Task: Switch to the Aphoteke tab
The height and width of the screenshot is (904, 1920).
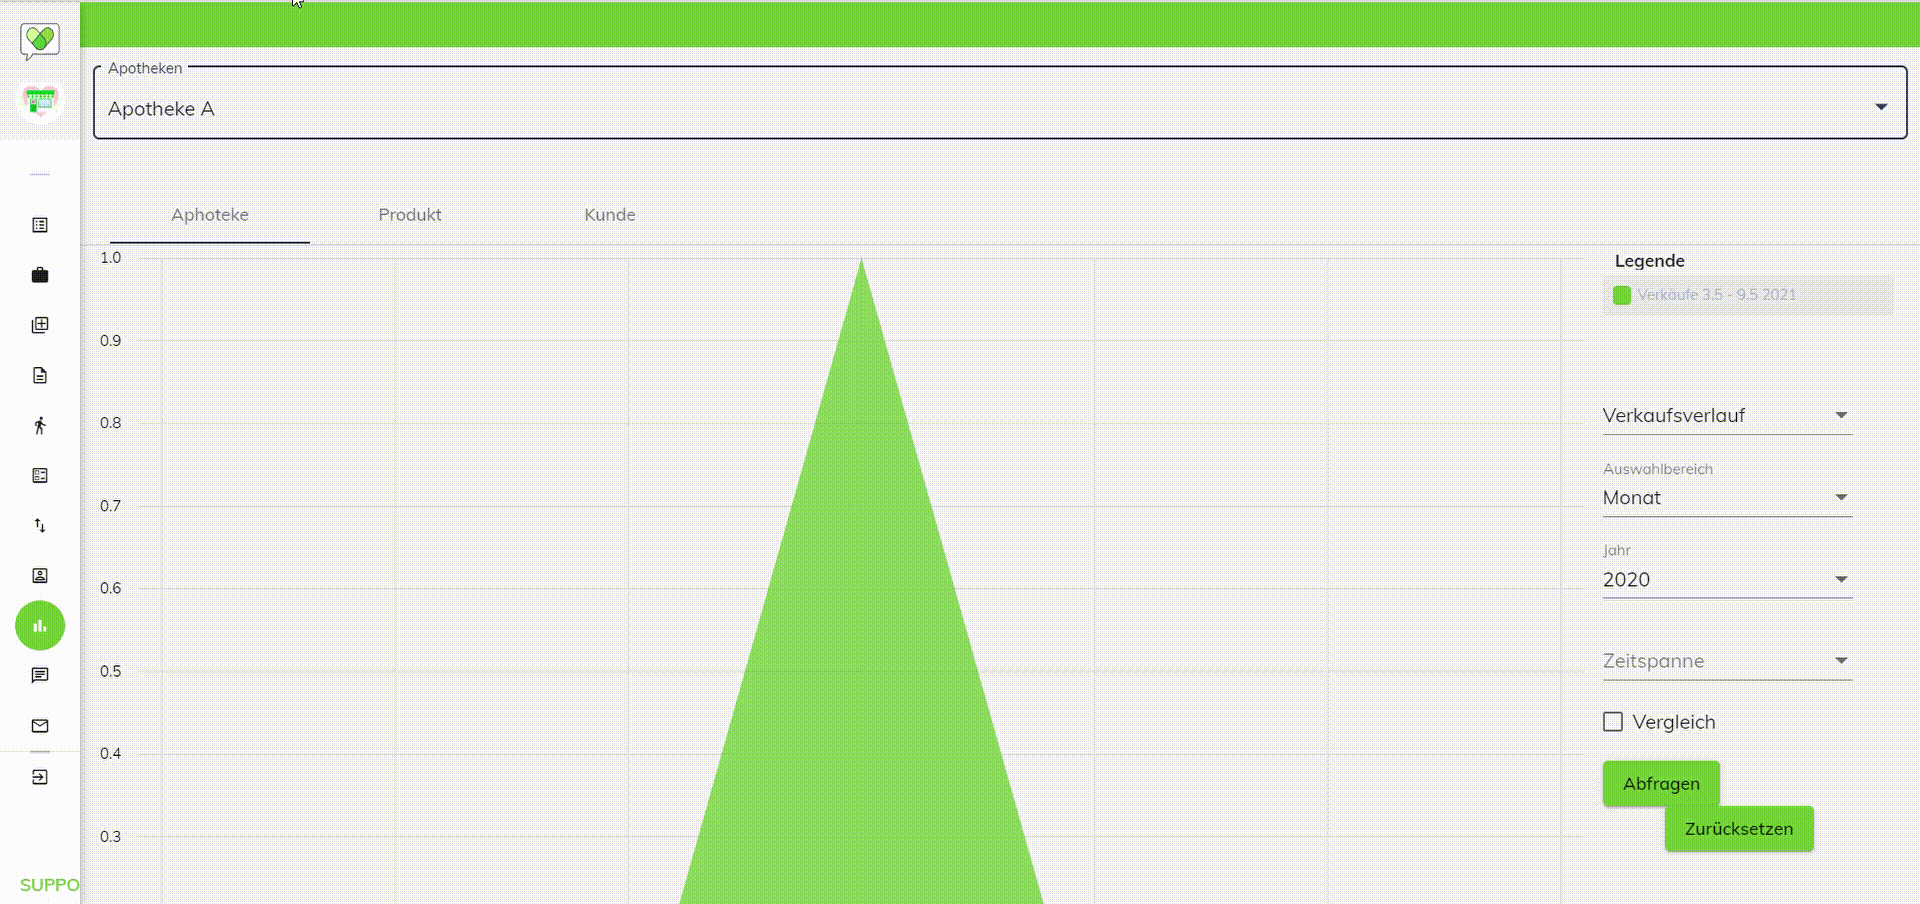Action: pos(210,215)
